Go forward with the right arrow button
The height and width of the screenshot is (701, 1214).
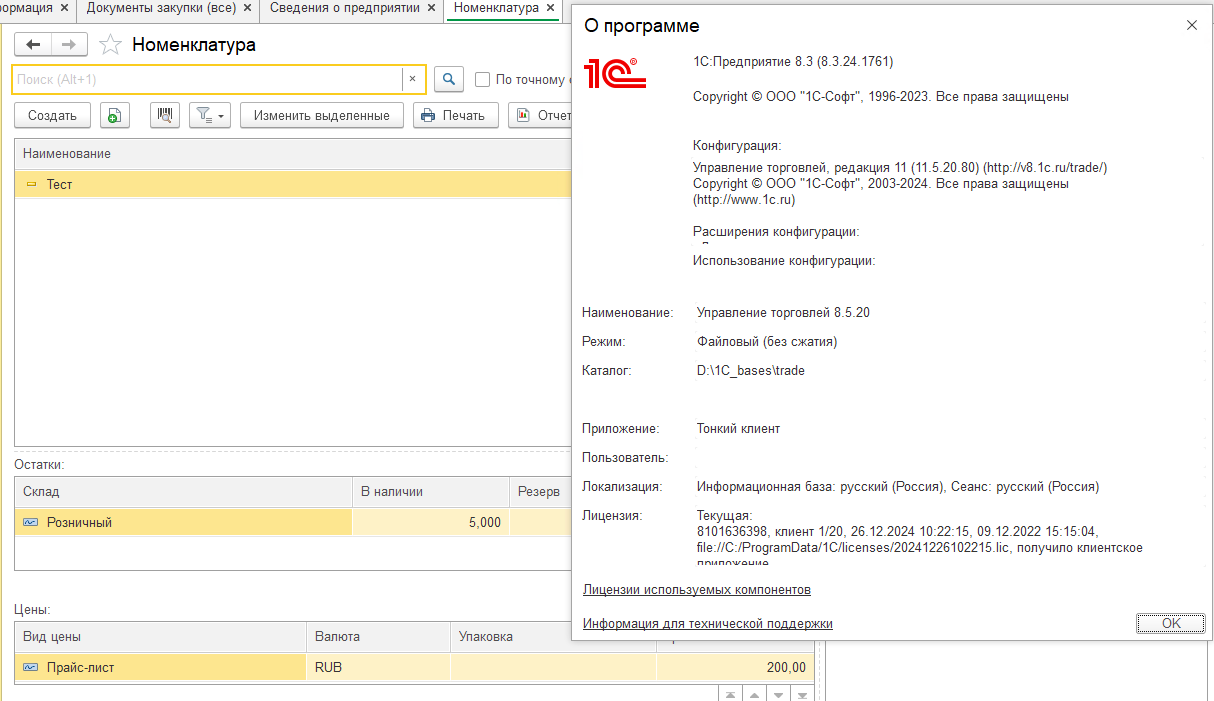[69, 44]
